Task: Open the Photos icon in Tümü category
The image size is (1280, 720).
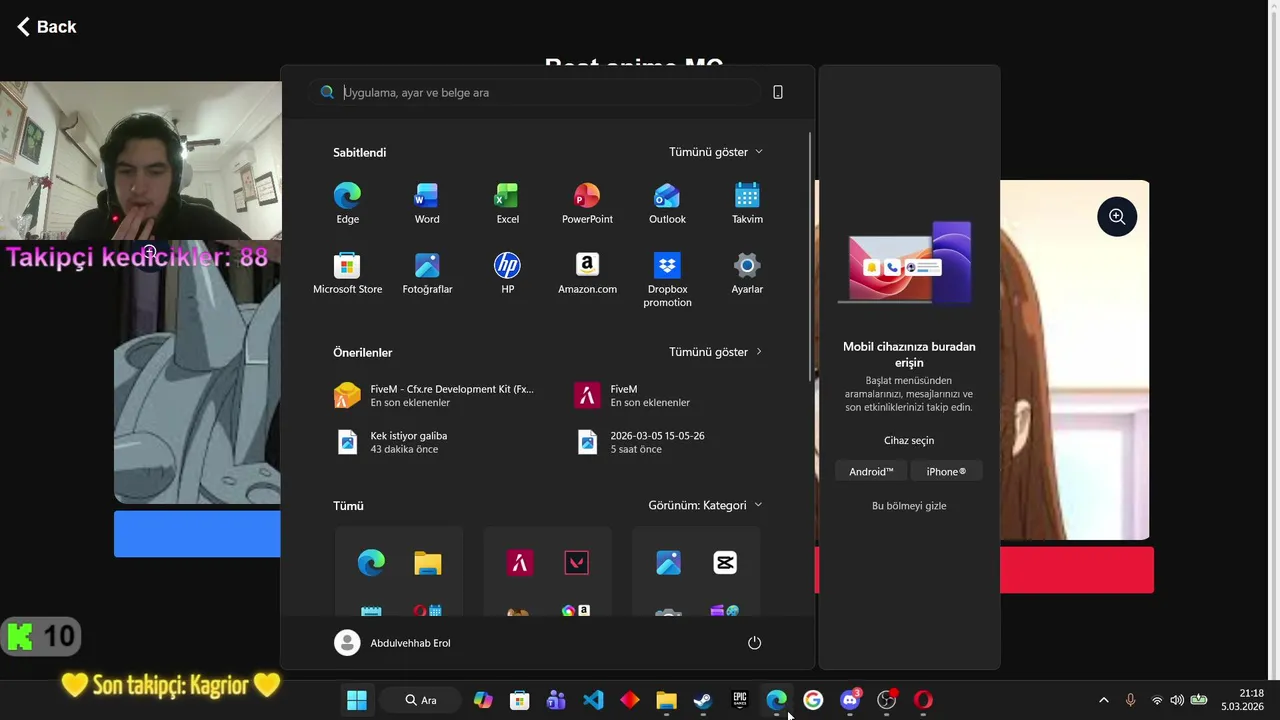Action: click(668, 564)
